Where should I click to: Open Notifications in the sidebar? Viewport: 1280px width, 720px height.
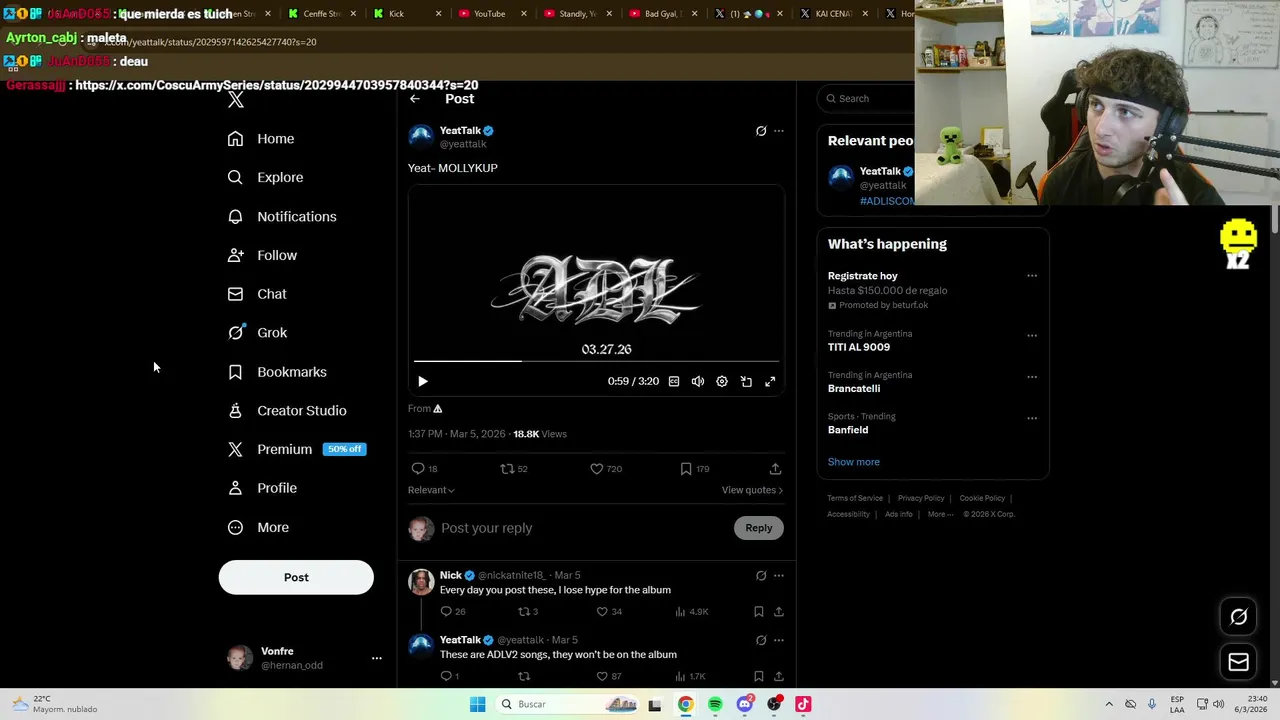point(282,216)
